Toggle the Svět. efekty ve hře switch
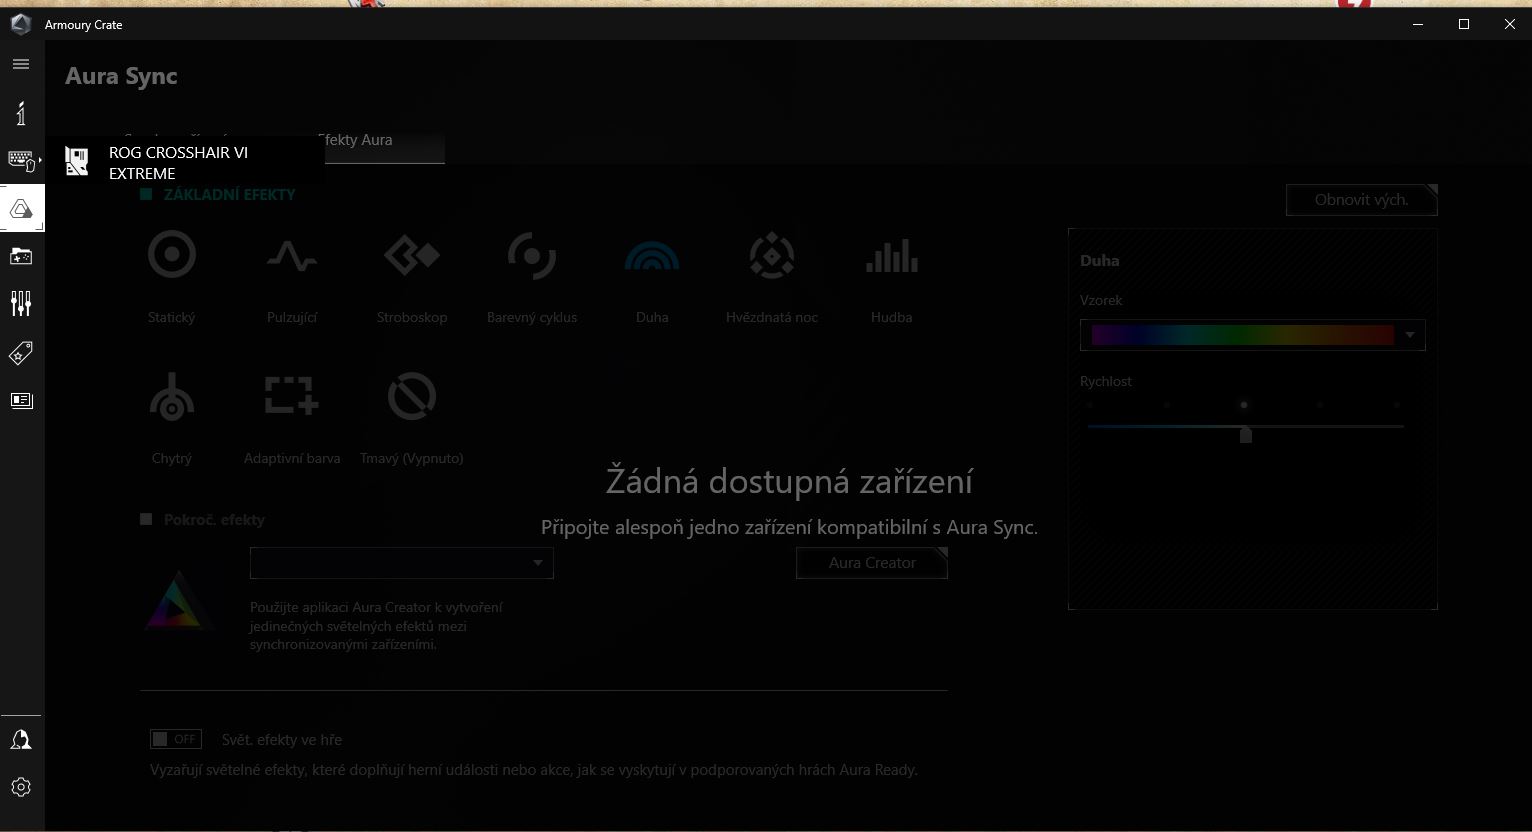This screenshot has width=1532, height=832. (x=176, y=739)
